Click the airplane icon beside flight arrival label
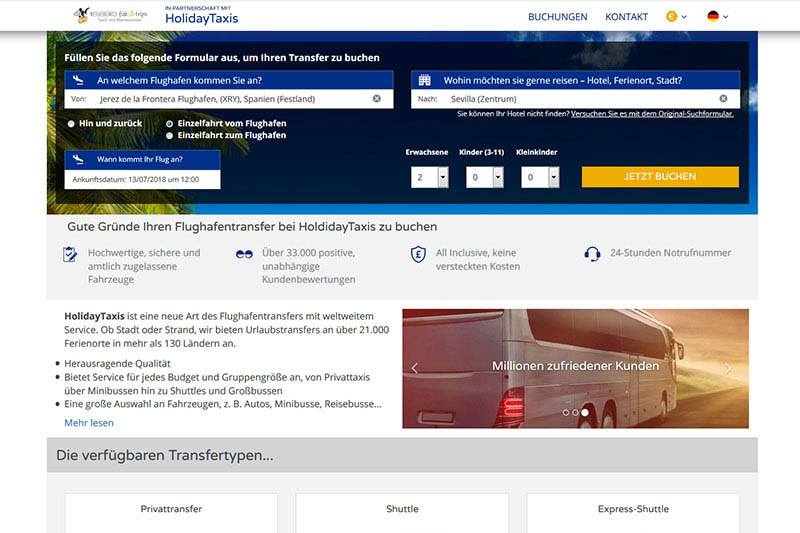This screenshot has height=533, width=800. pyautogui.click(x=78, y=159)
